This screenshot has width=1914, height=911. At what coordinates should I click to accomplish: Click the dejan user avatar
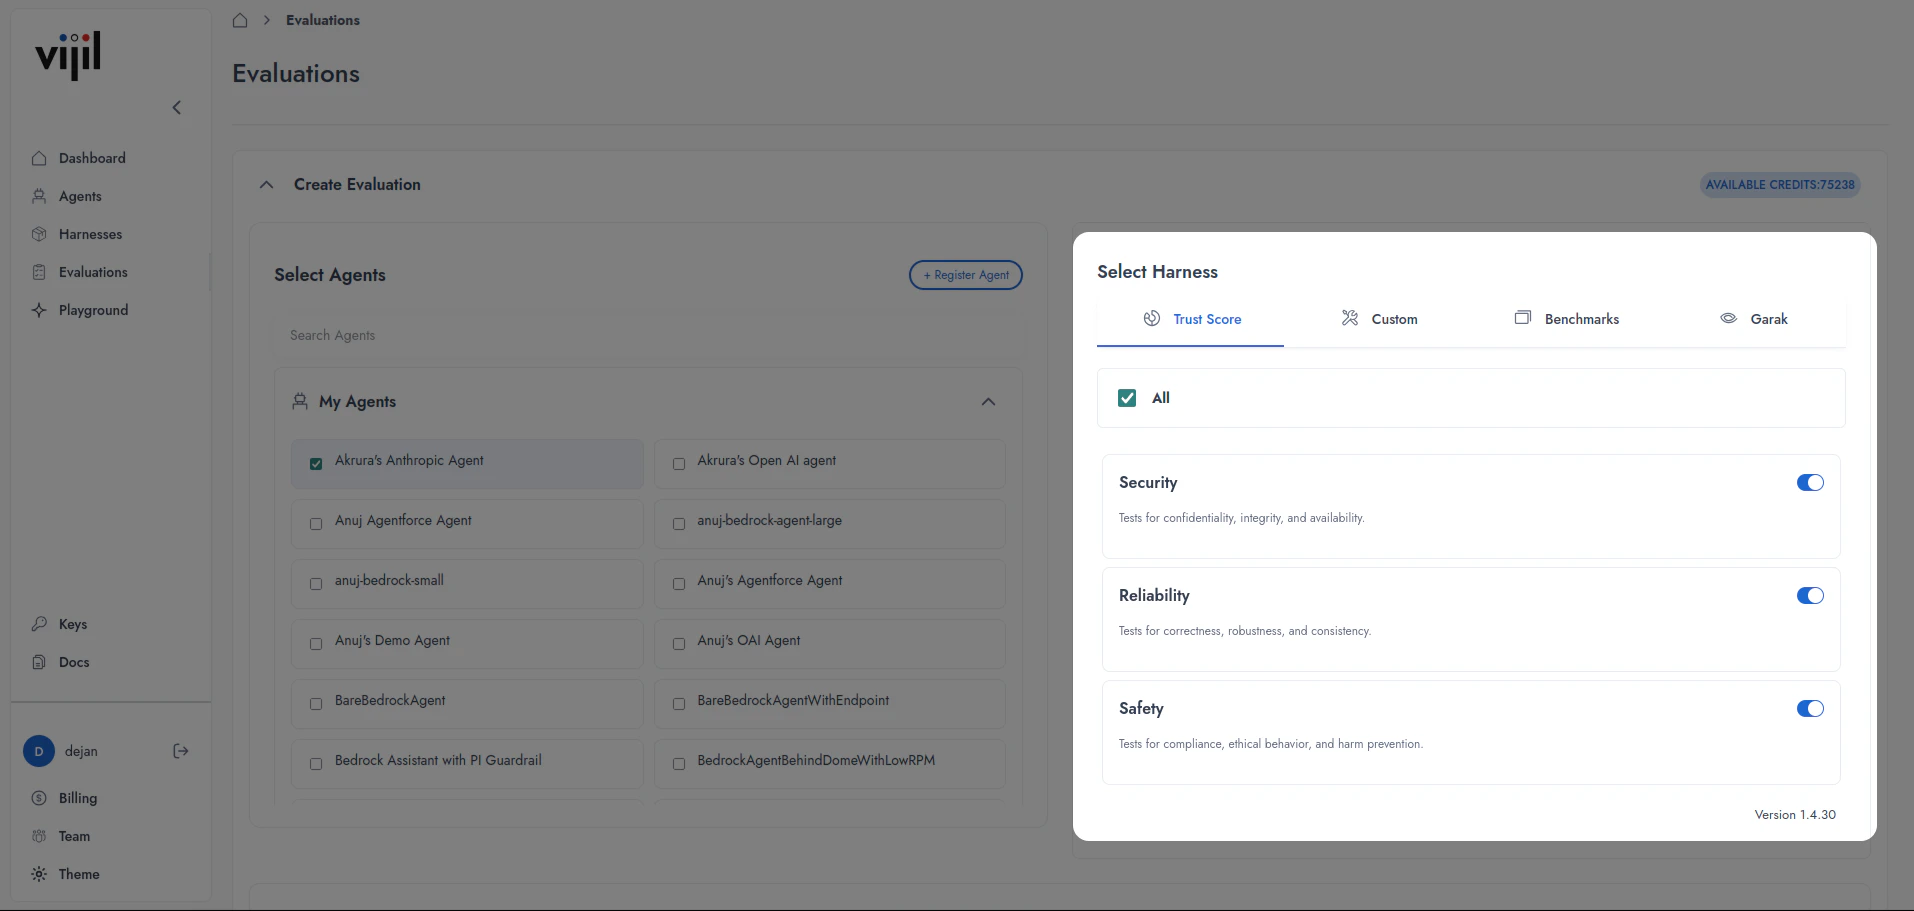pyautogui.click(x=39, y=751)
